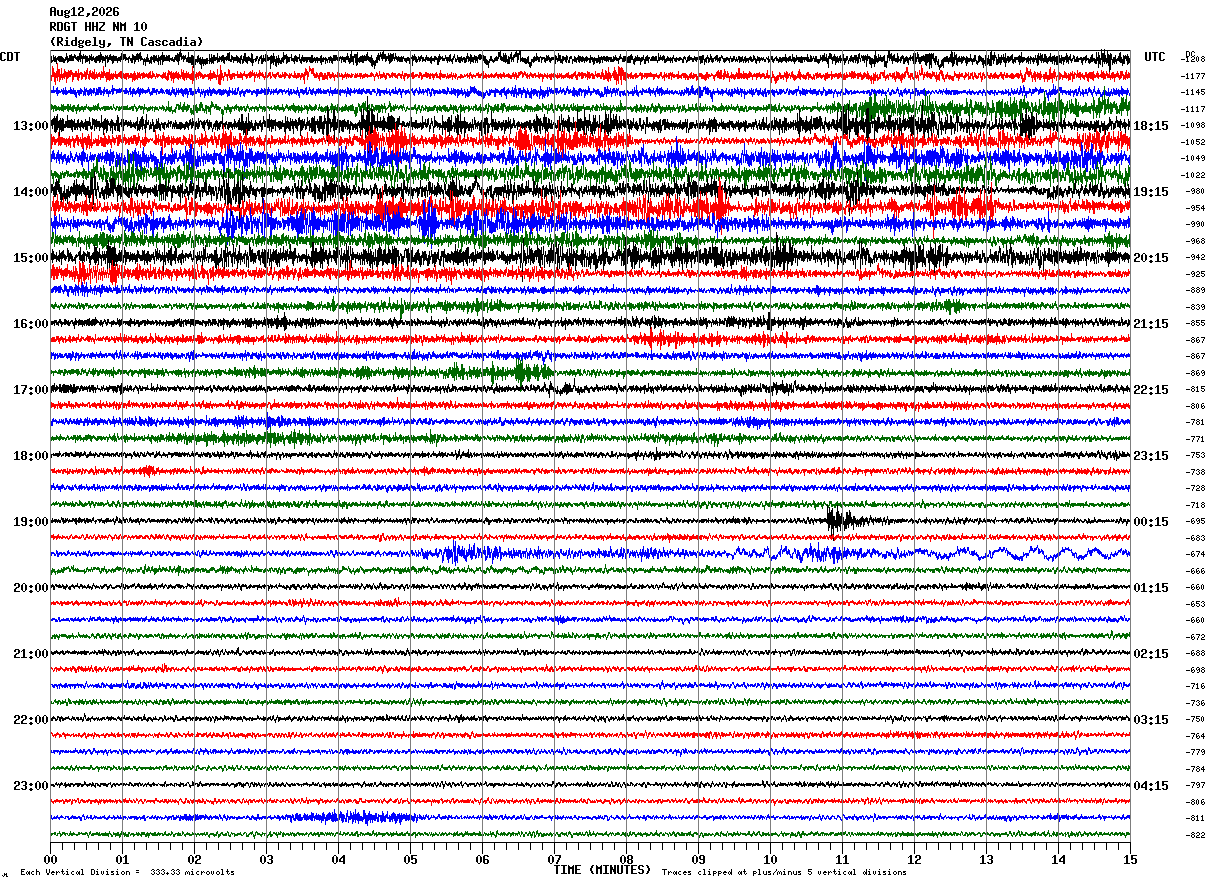This screenshot has width=1210, height=886.
Task: Pick minute 14 on the time axis
Action: [1058, 859]
